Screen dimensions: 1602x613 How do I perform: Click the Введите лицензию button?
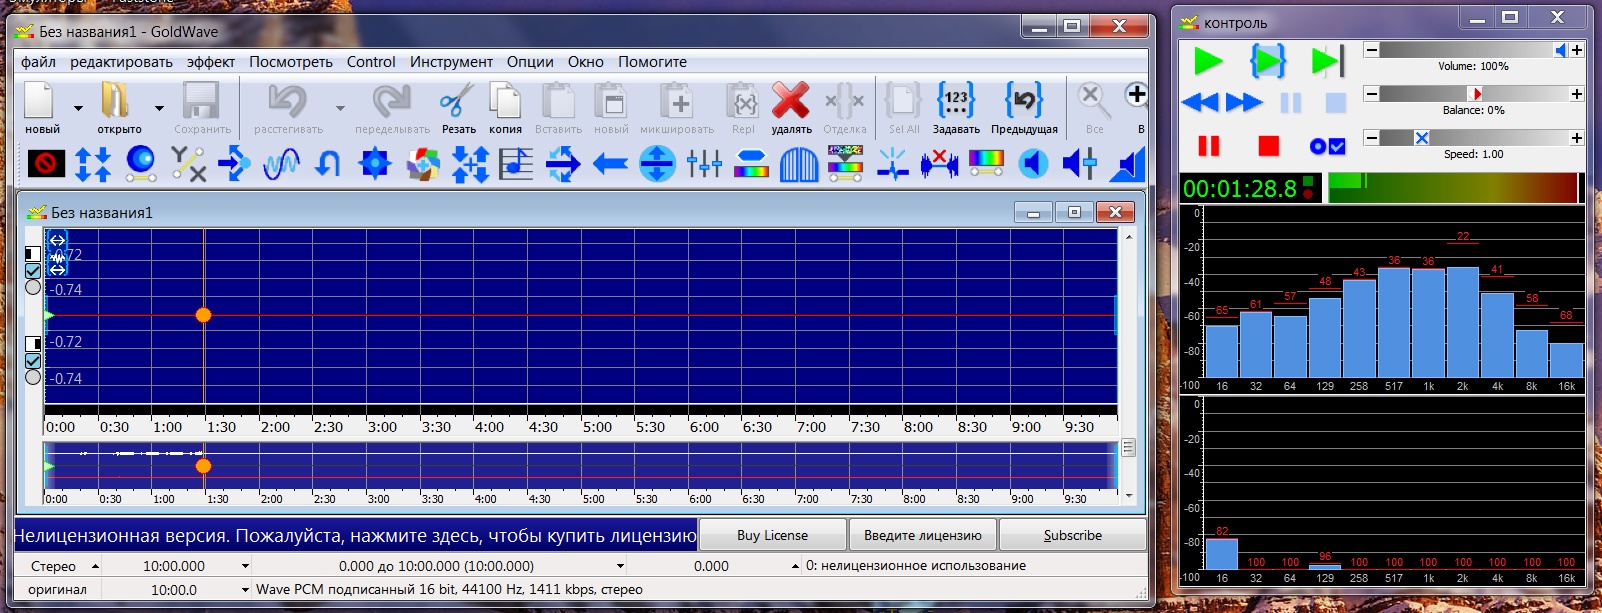click(922, 535)
